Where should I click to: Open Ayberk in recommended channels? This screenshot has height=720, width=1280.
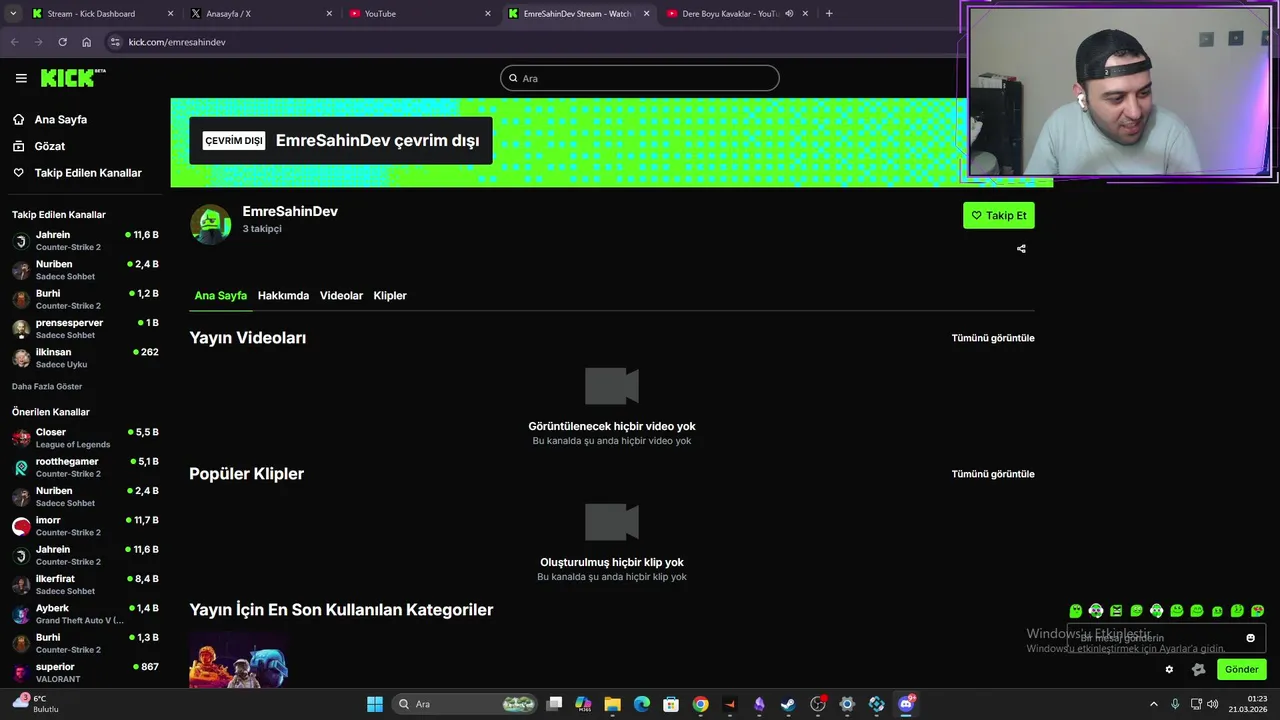[85, 614]
